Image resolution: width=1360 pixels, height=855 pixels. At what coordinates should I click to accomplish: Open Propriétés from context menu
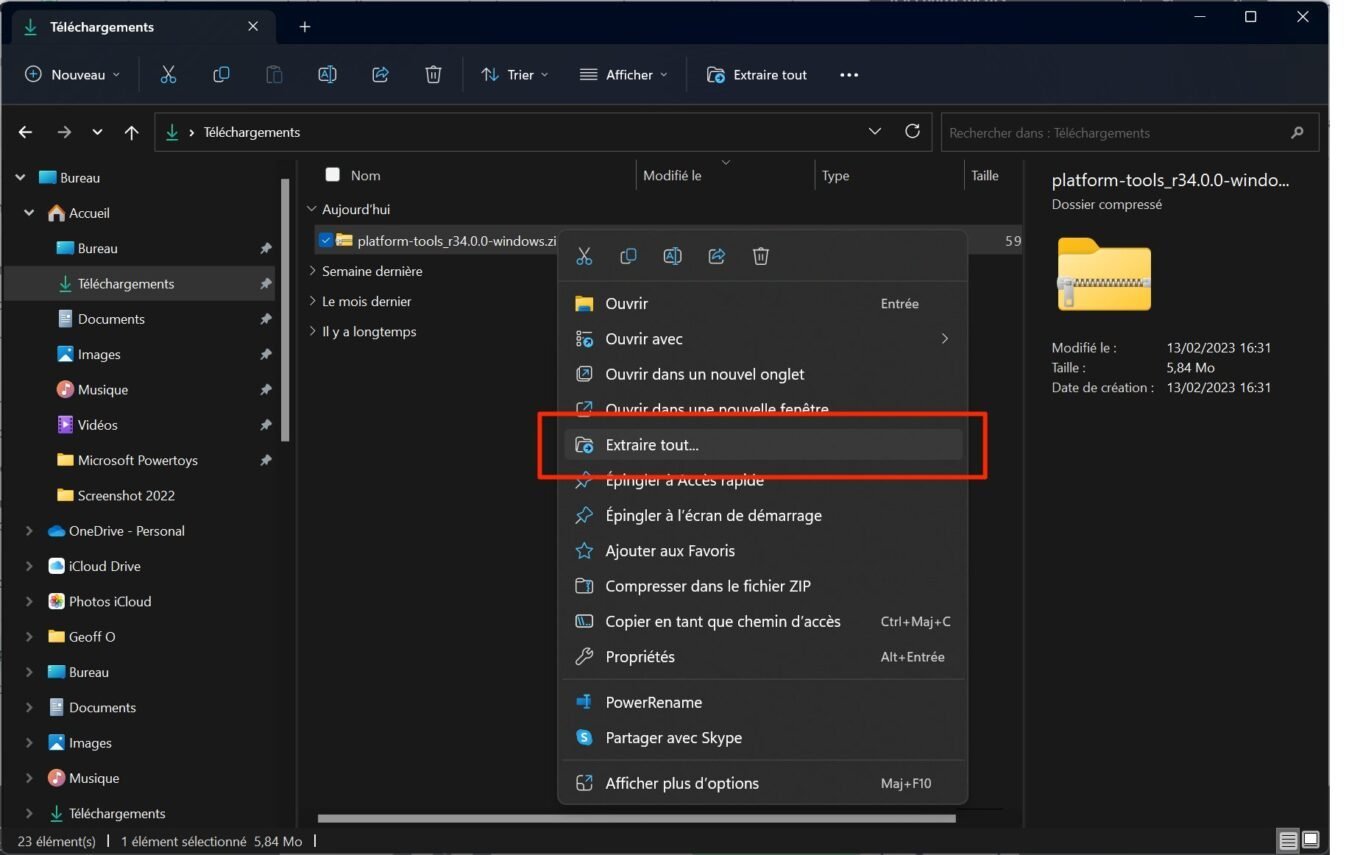pyautogui.click(x=763, y=657)
